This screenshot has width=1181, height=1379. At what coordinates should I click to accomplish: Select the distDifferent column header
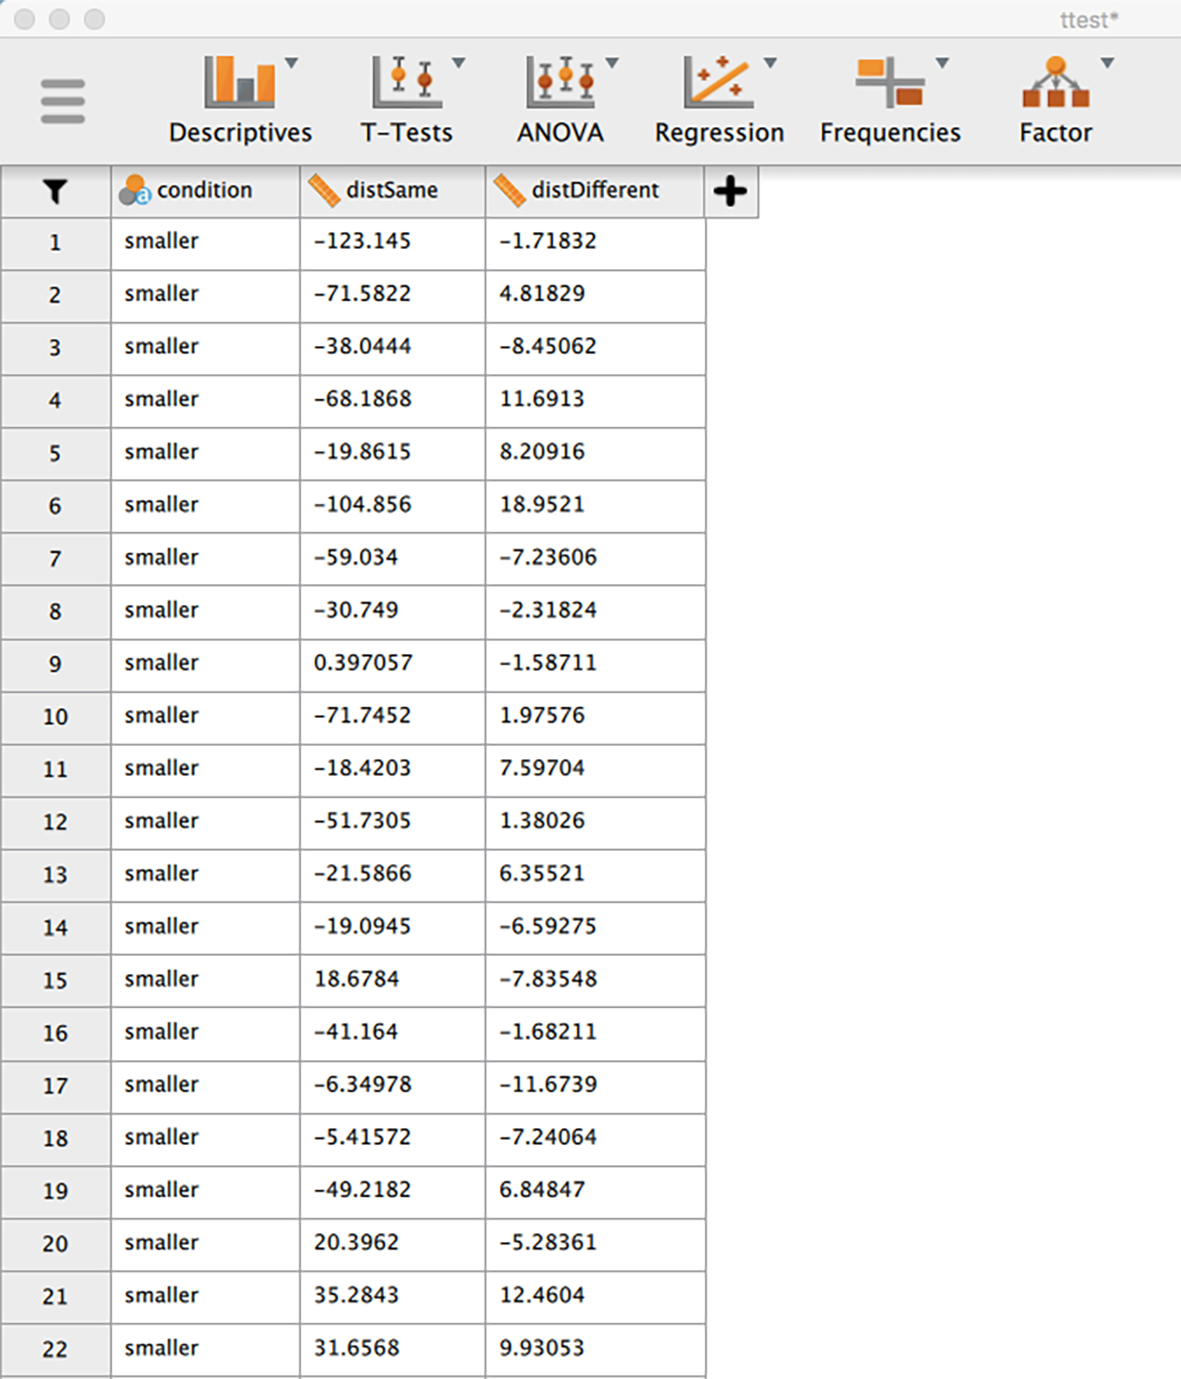(x=595, y=191)
